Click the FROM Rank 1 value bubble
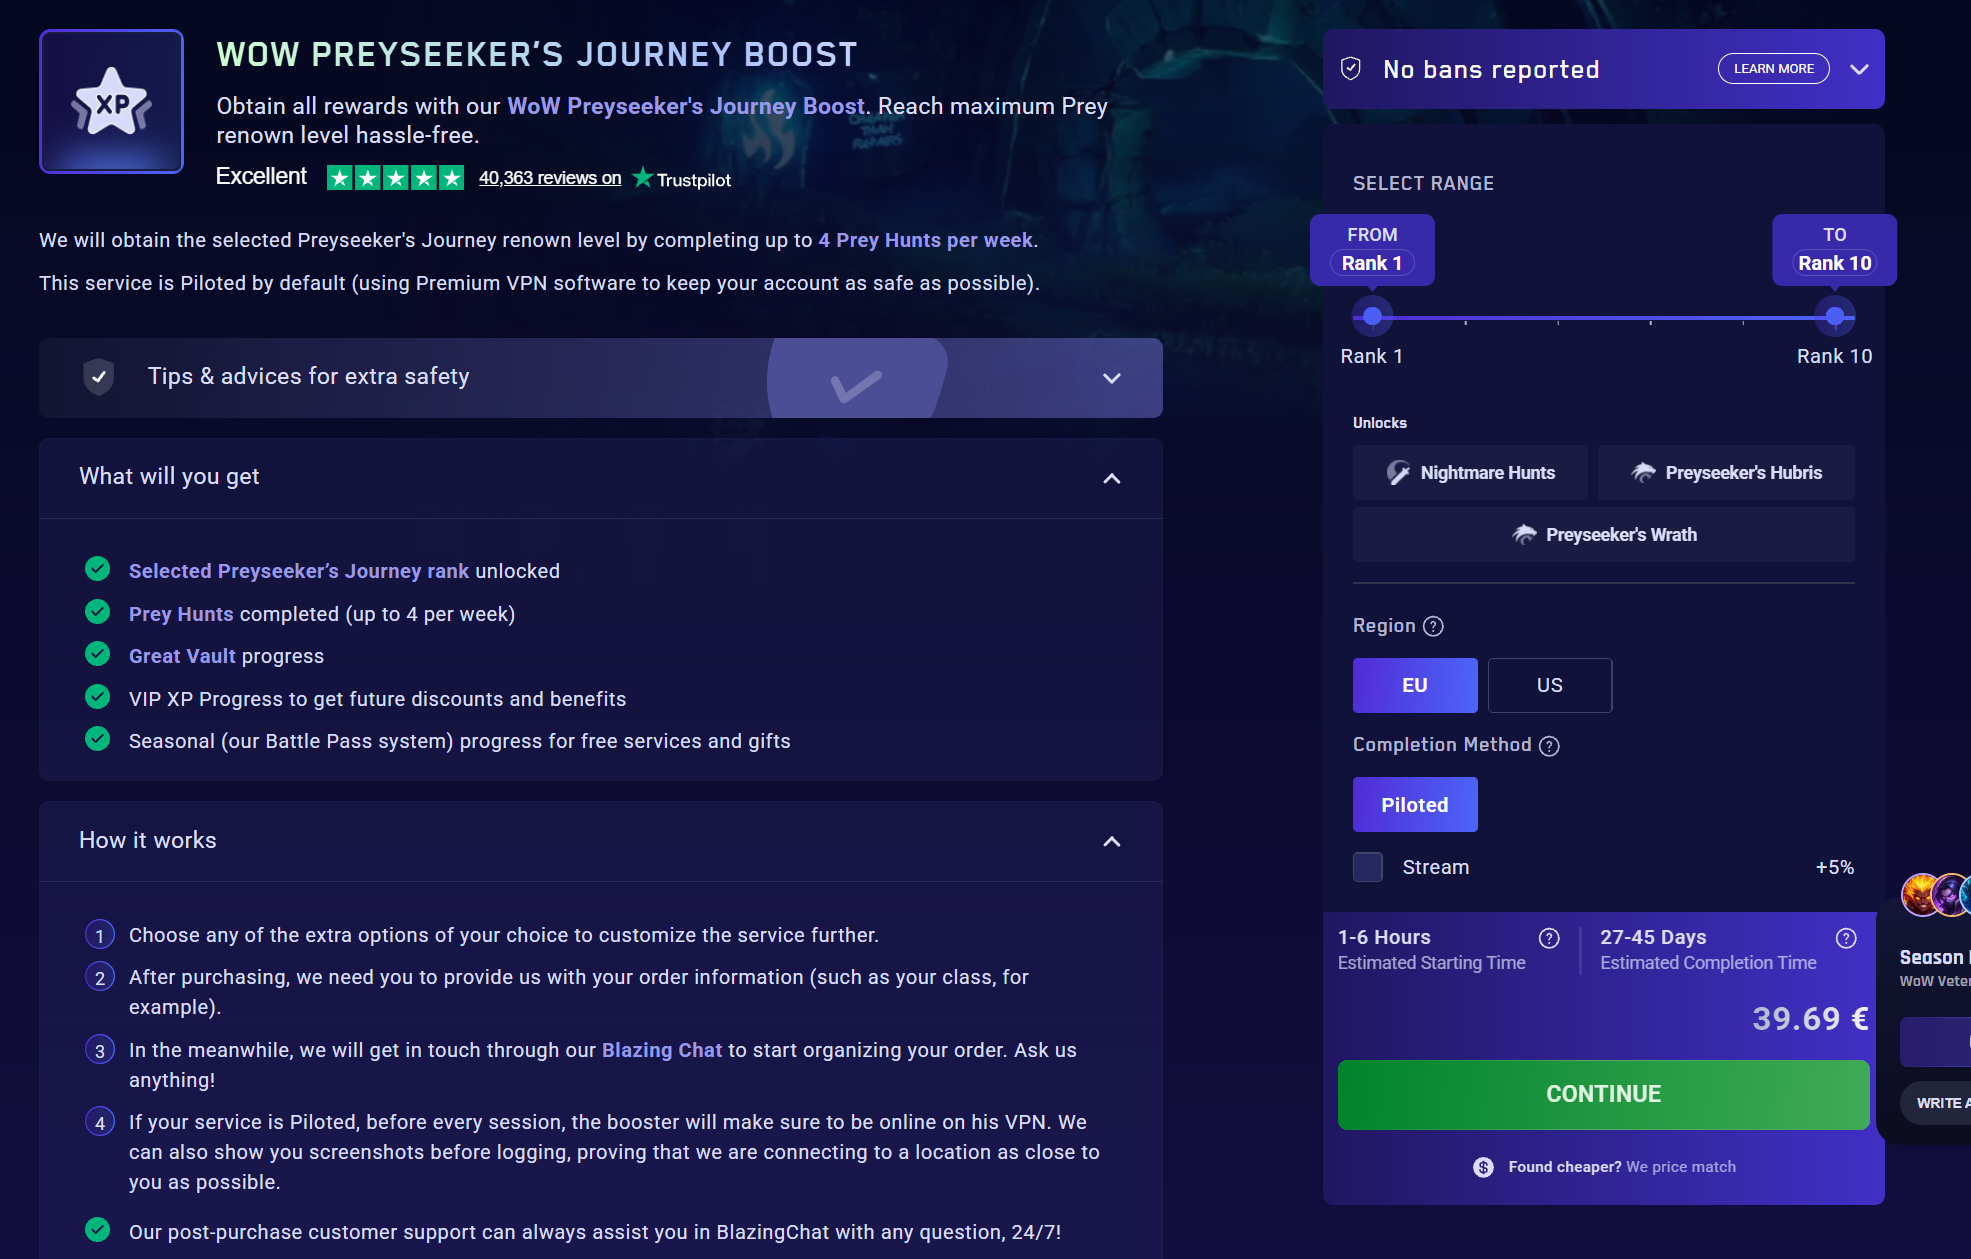 (x=1372, y=250)
